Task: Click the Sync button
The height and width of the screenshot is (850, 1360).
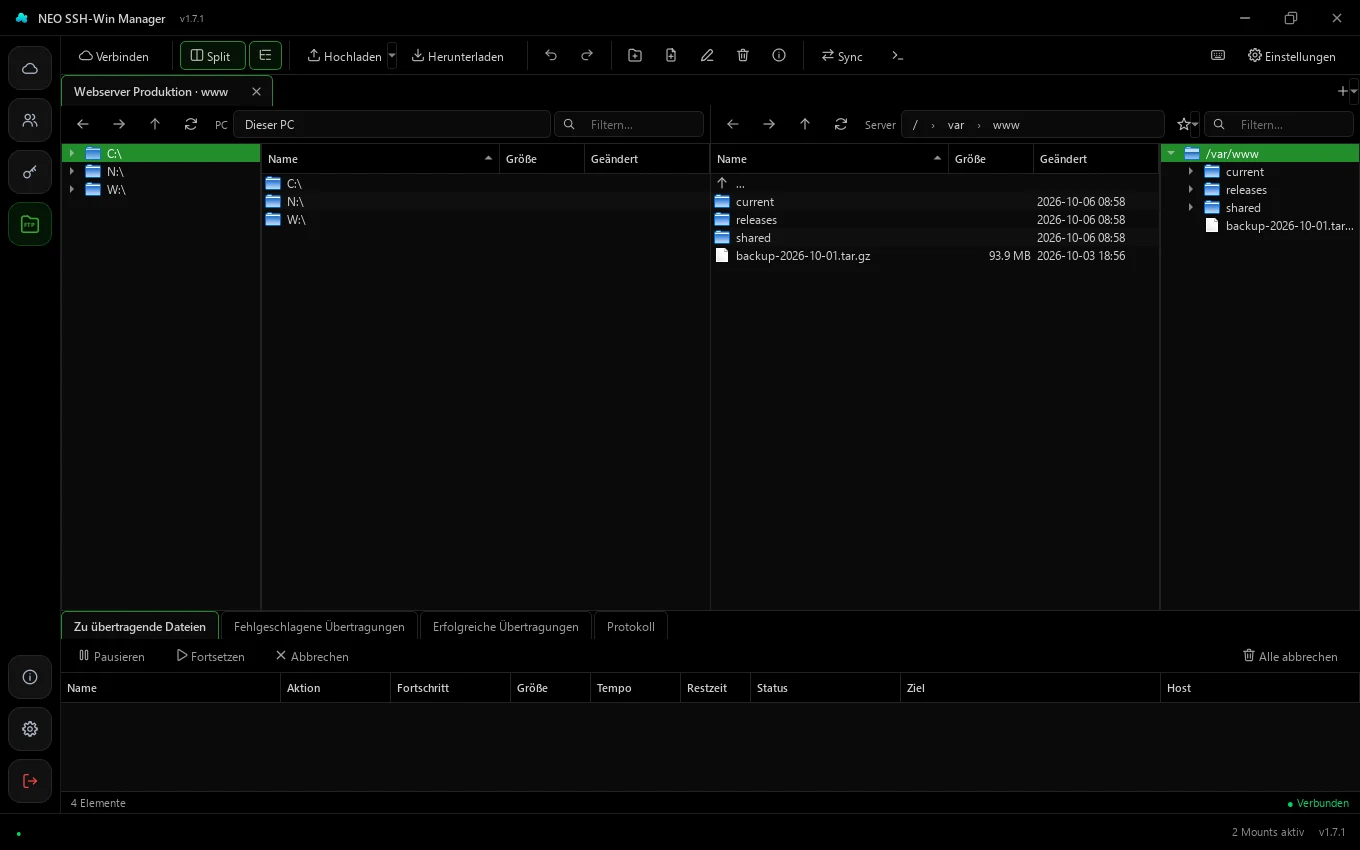Action: pyautogui.click(x=842, y=56)
